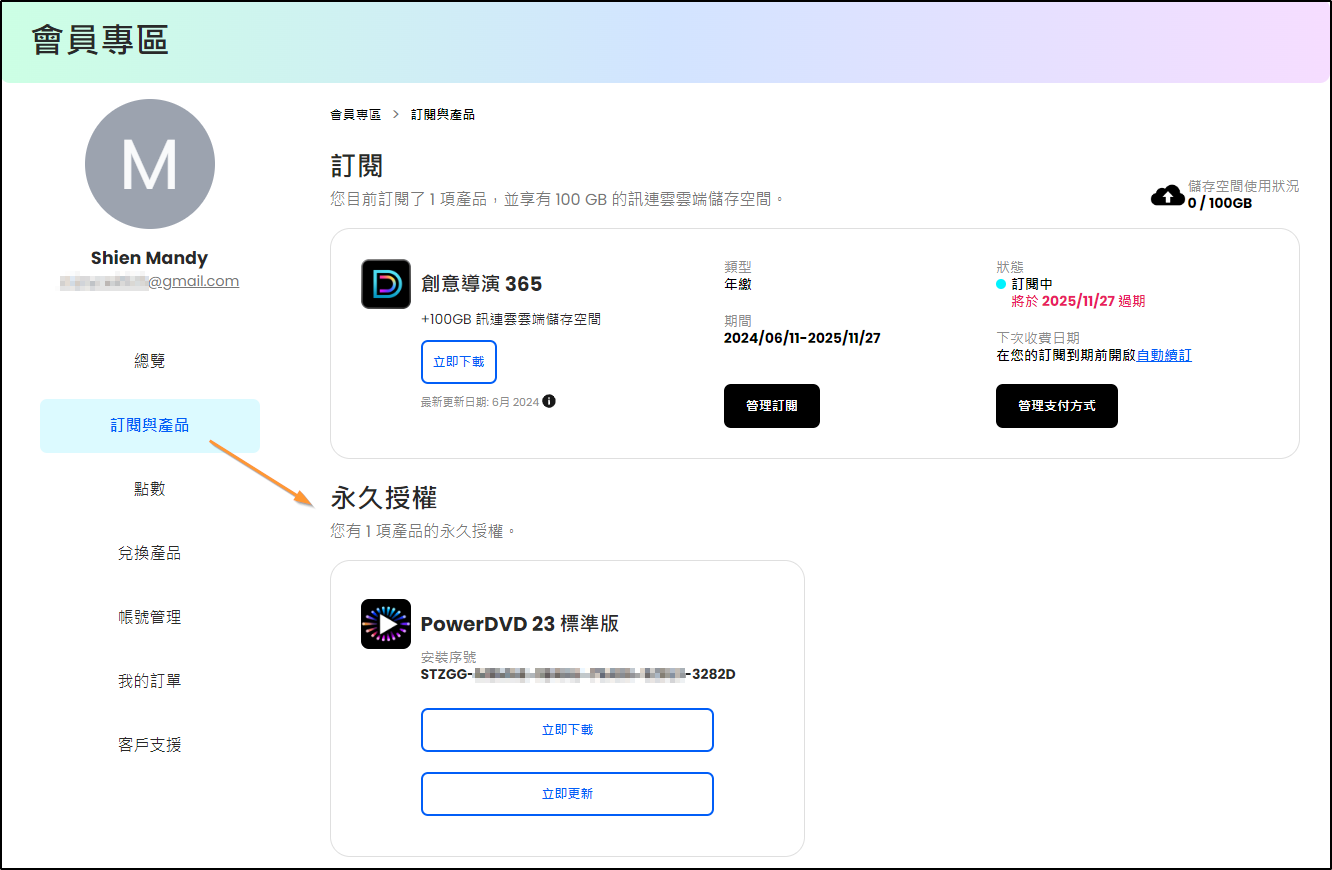Open the 自動續訂 link
The height and width of the screenshot is (870, 1332).
coord(1164,355)
